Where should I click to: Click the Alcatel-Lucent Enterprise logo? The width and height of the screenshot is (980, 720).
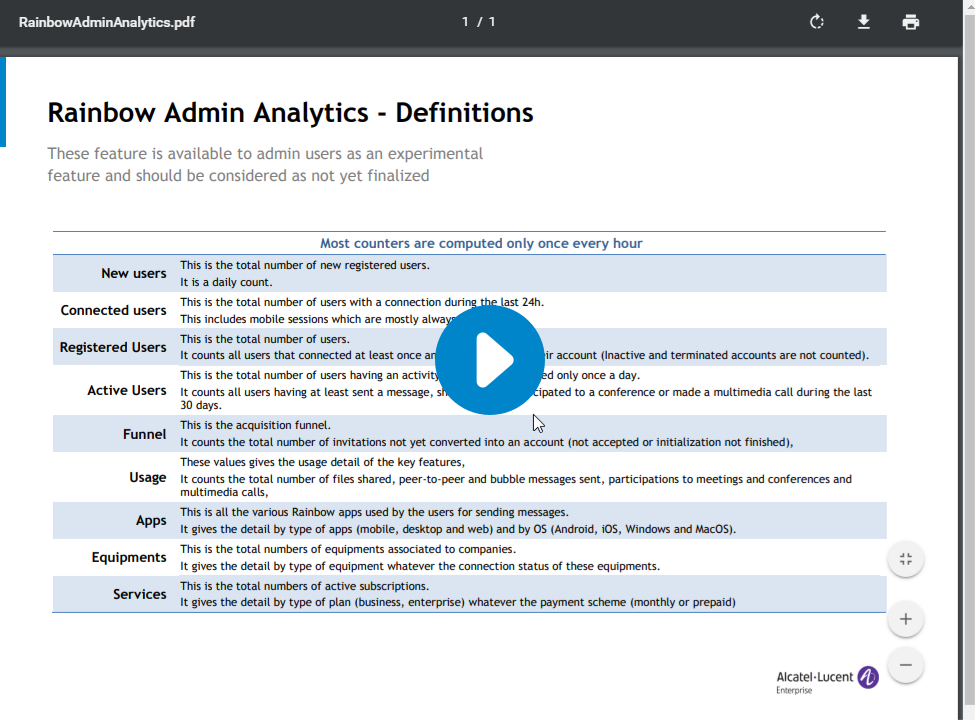click(828, 681)
